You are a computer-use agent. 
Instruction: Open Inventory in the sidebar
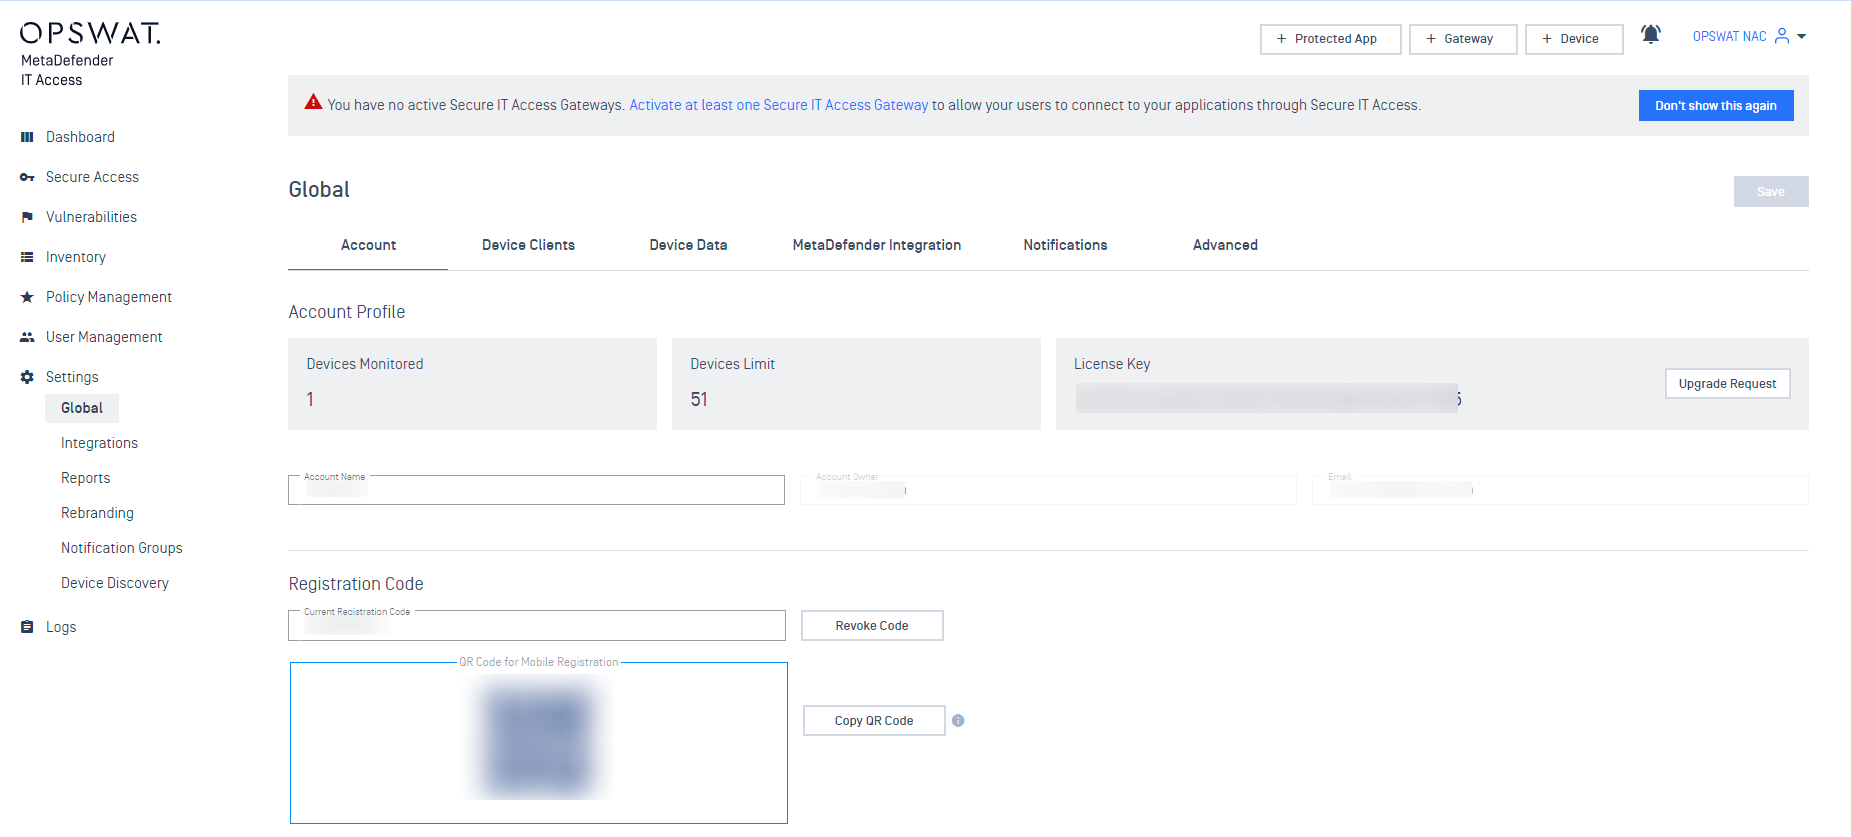pos(76,257)
